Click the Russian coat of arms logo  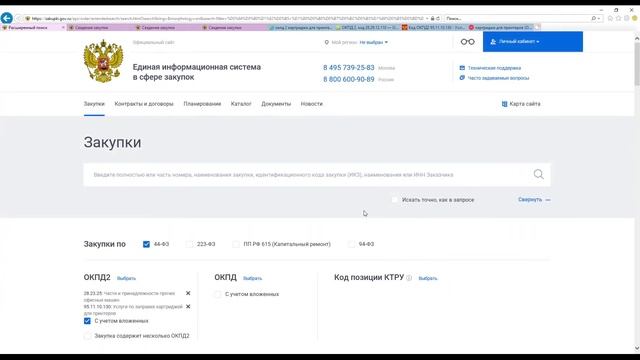[x=103, y=61]
